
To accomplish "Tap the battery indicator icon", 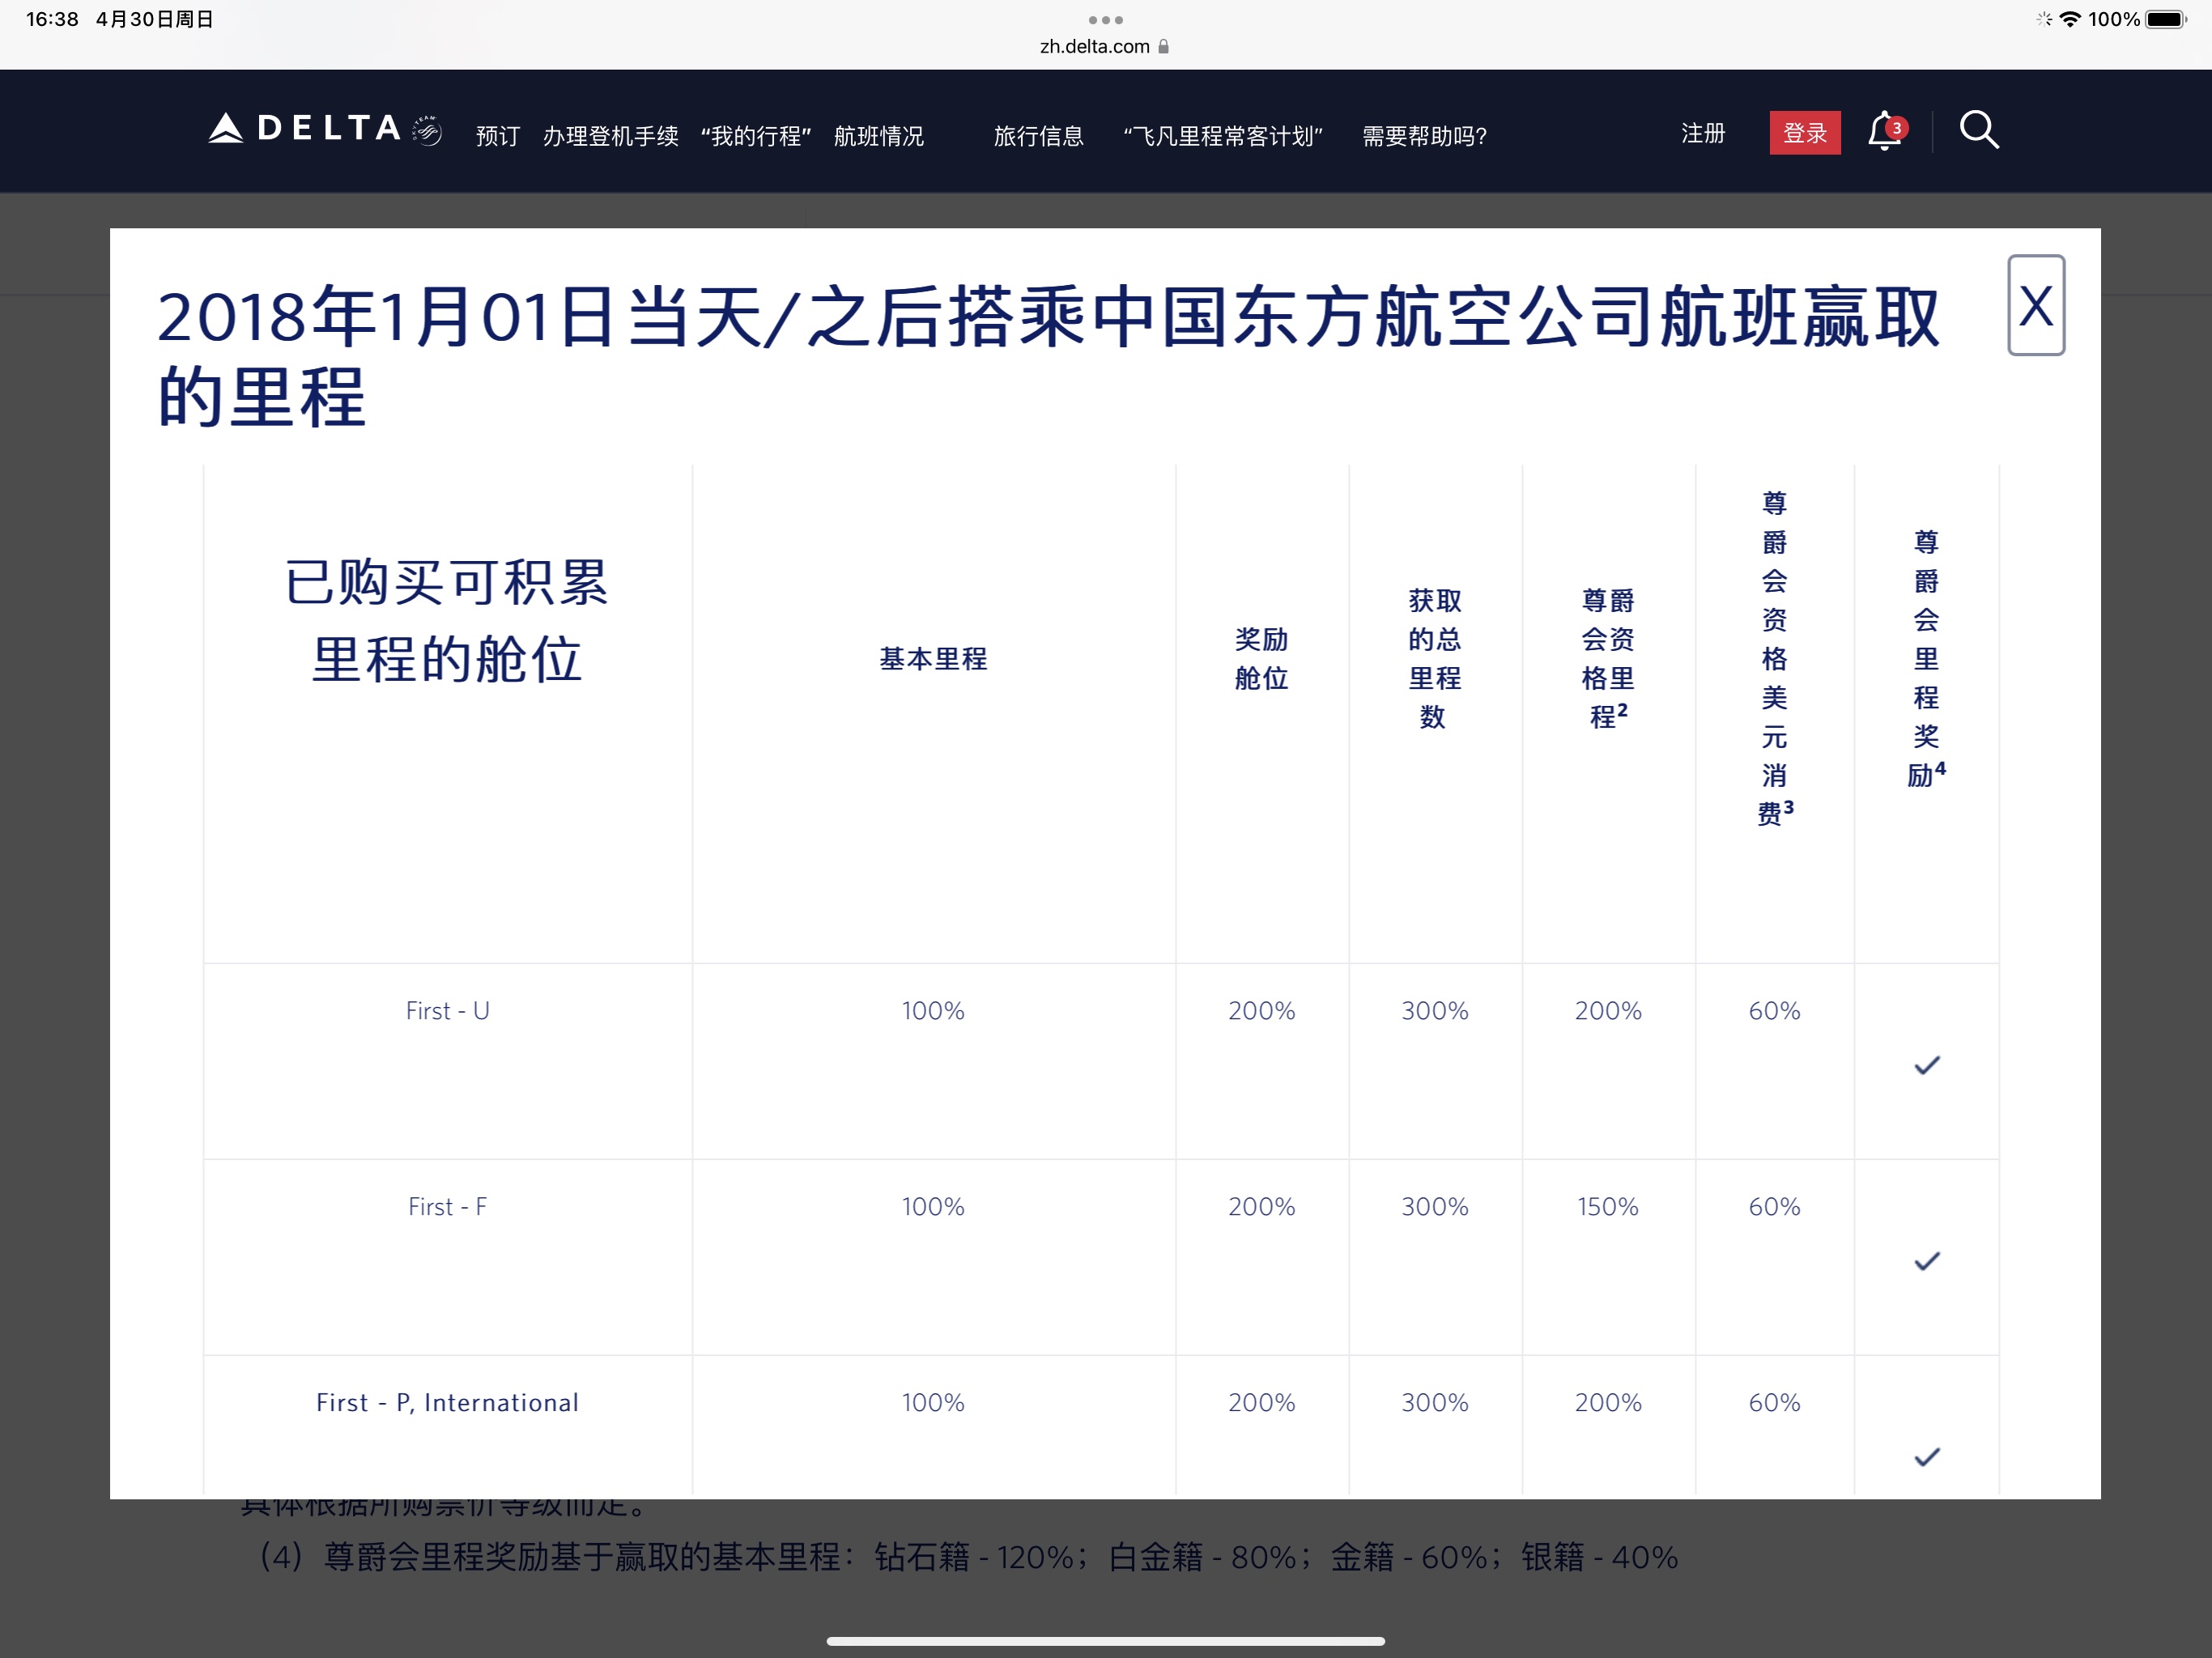I will pos(2166,19).
